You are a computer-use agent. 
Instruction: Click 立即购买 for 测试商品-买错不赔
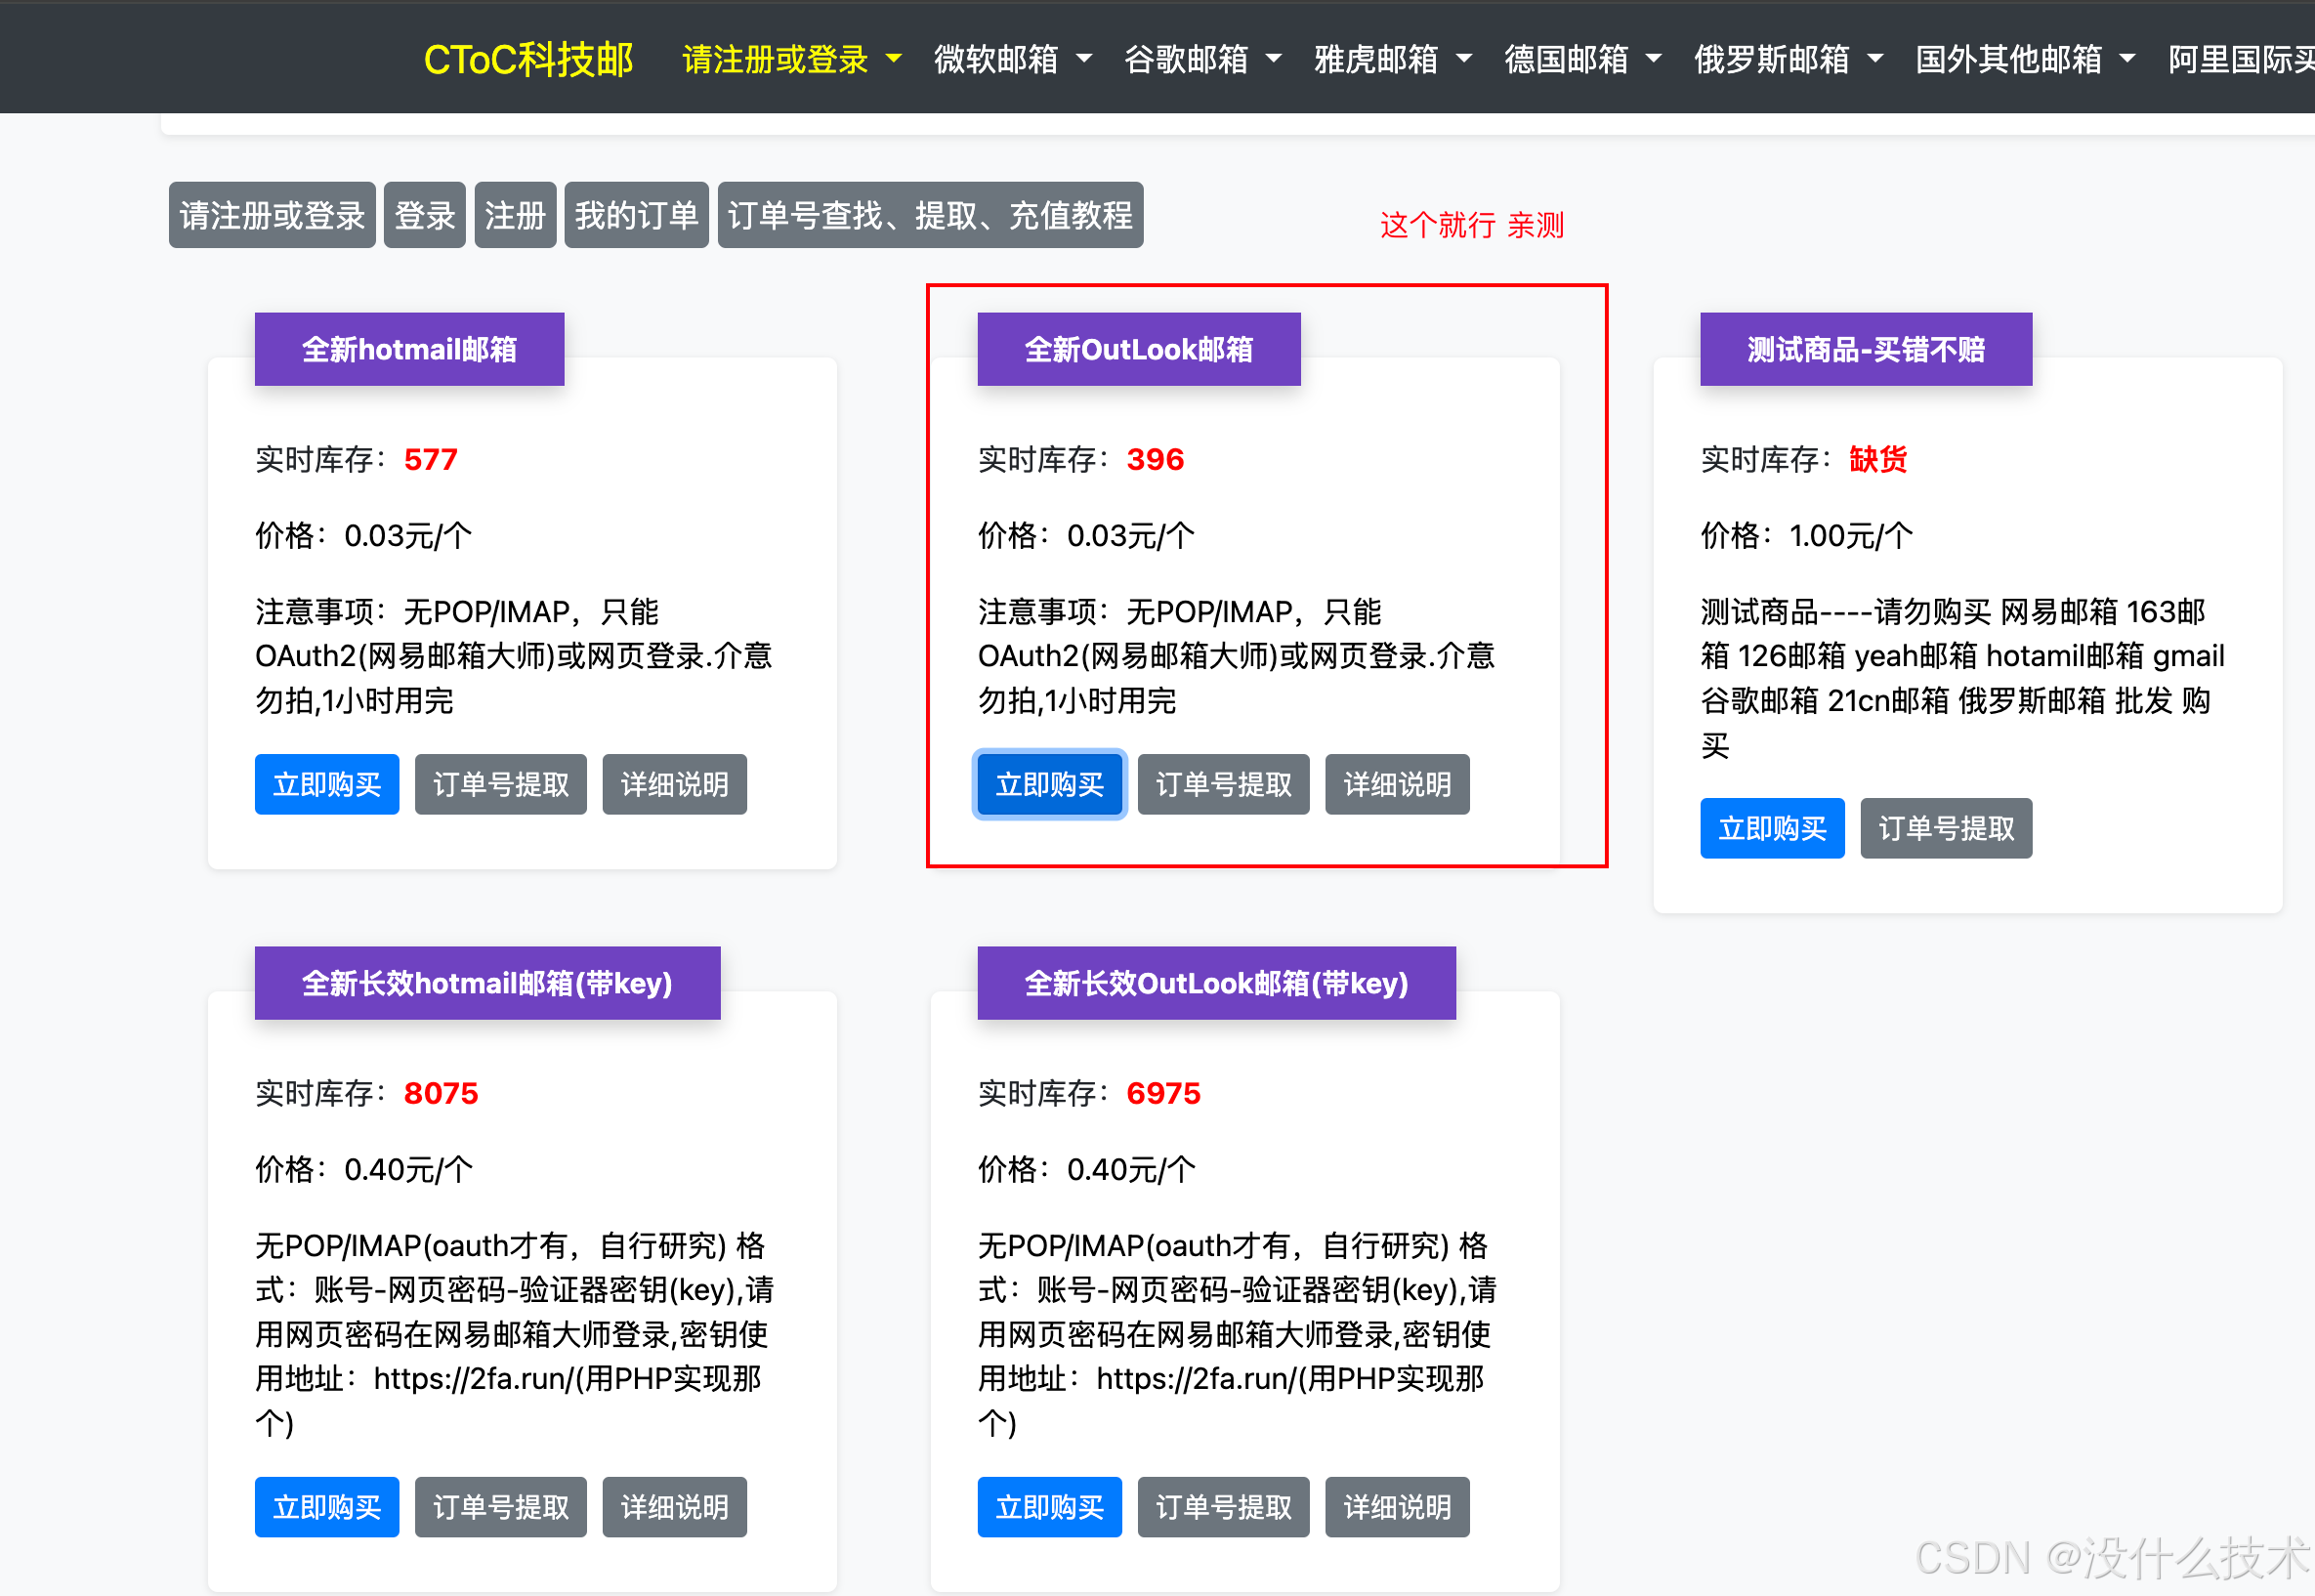click(1771, 829)
